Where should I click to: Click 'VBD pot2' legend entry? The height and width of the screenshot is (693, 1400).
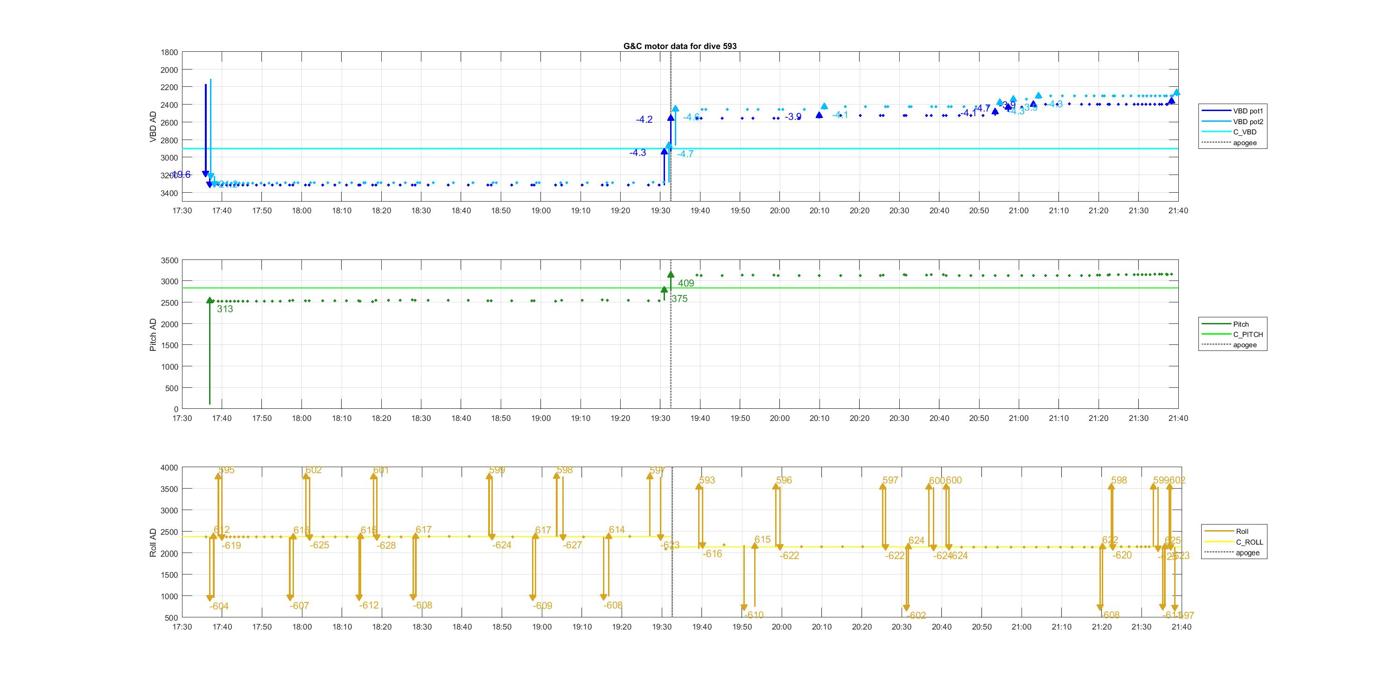click(x=1250, y=121)
